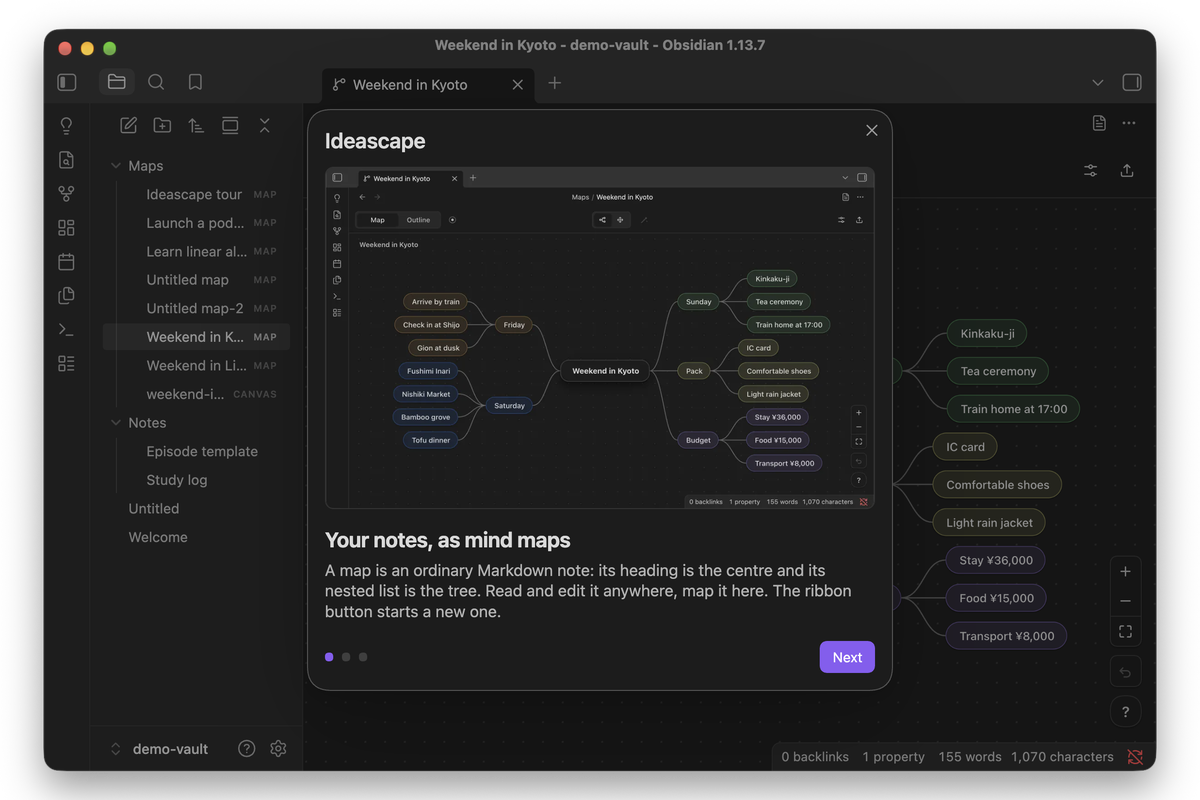The image size is (1200, 800).
Task: Open Markdown document view icon
Action: pyautogui.click(x=1099, y=123)
